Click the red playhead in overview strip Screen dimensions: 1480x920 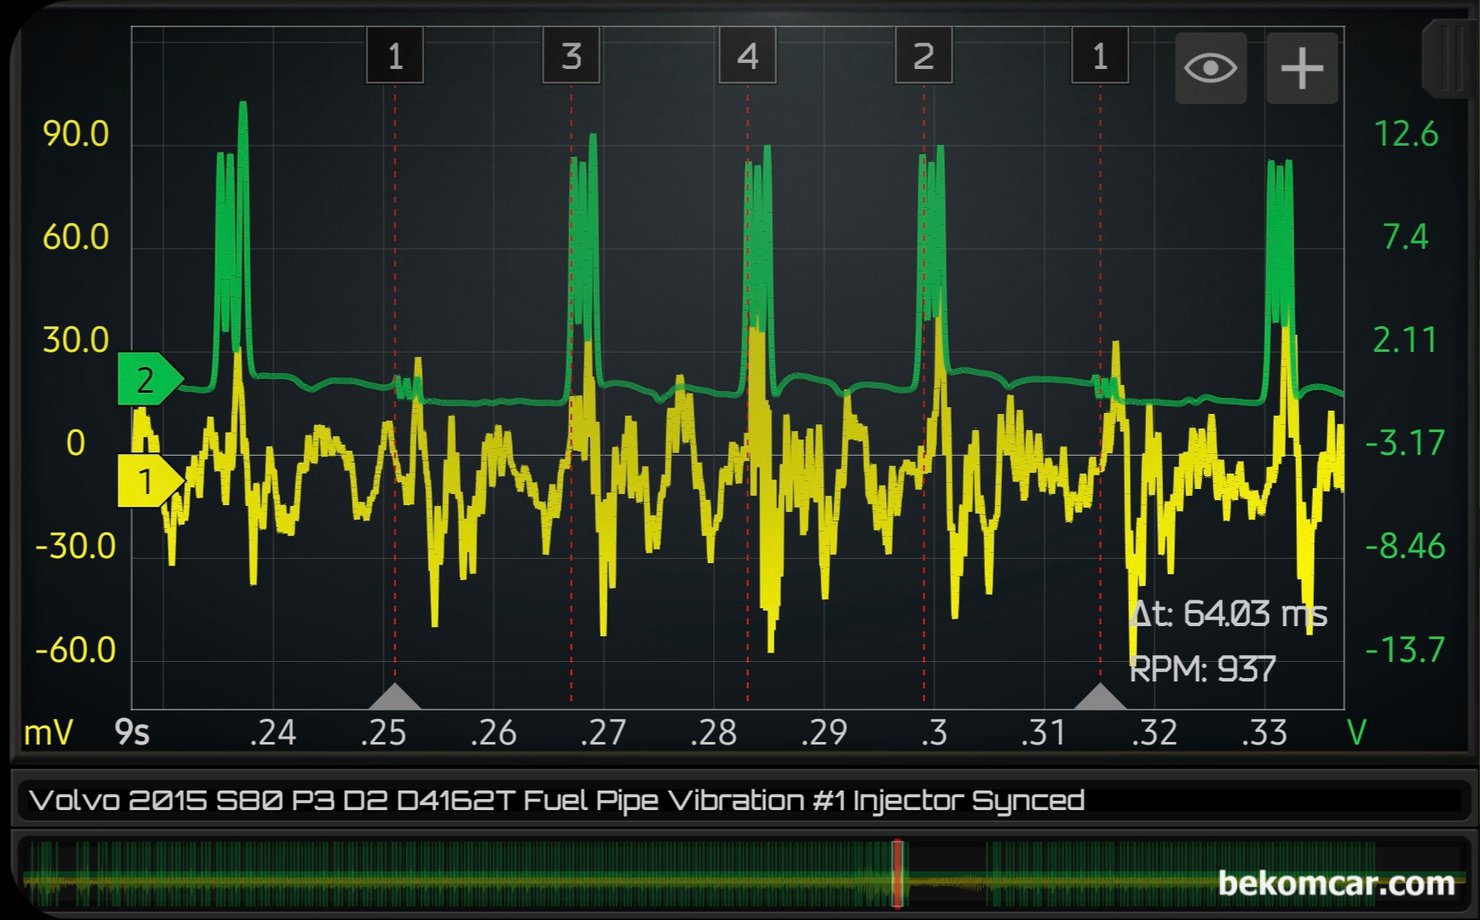[x=897, y=873]
